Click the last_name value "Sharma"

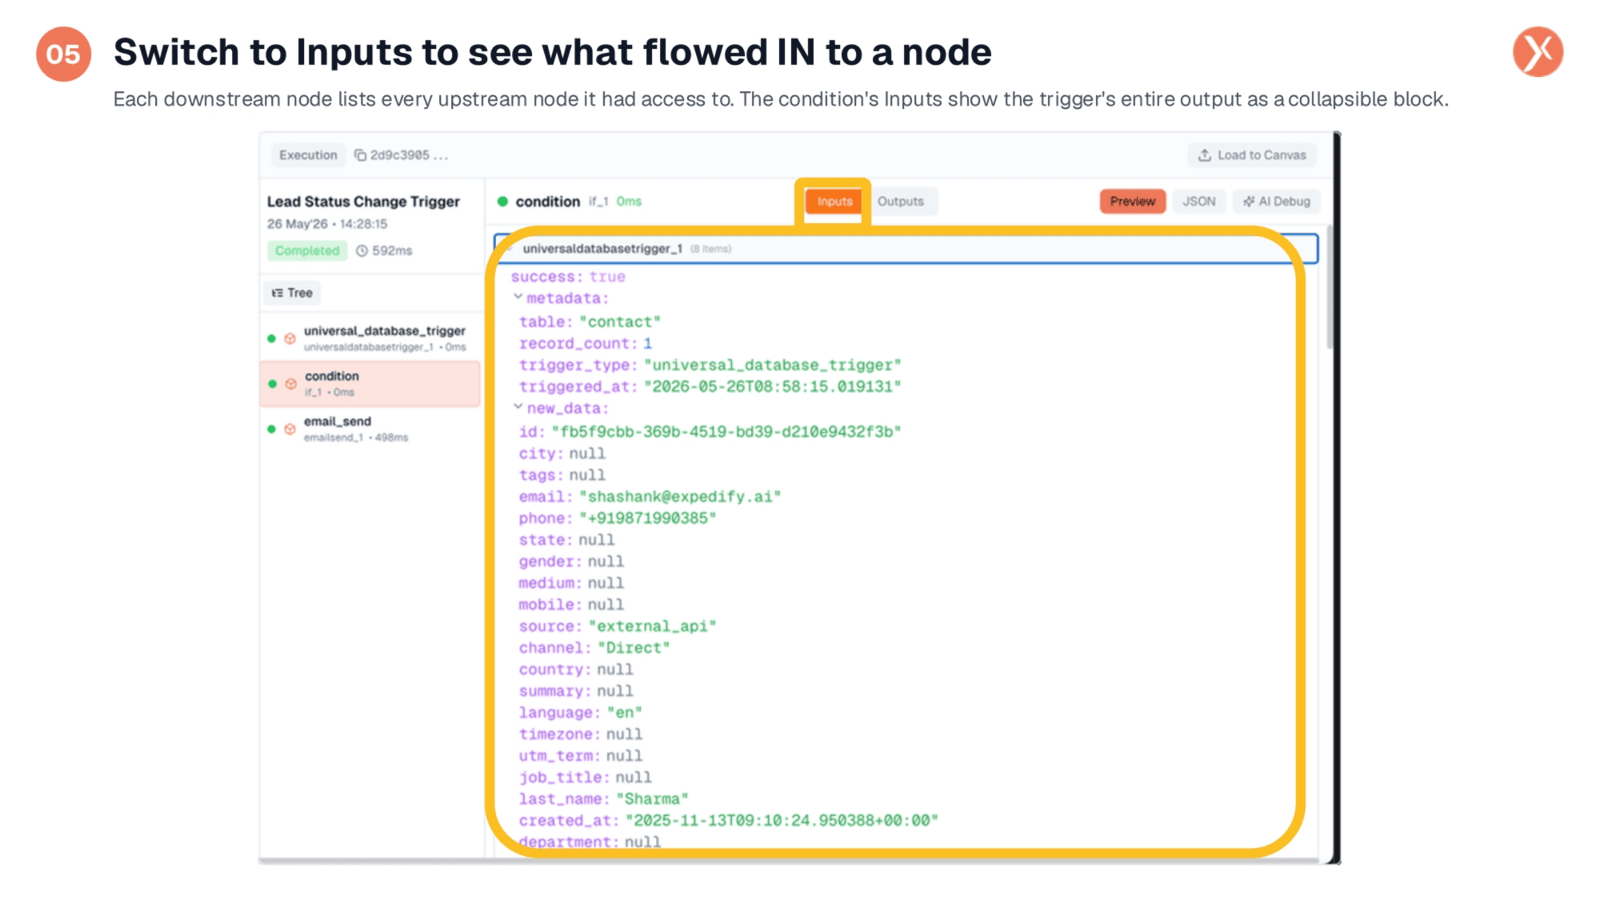click(652, 799)
